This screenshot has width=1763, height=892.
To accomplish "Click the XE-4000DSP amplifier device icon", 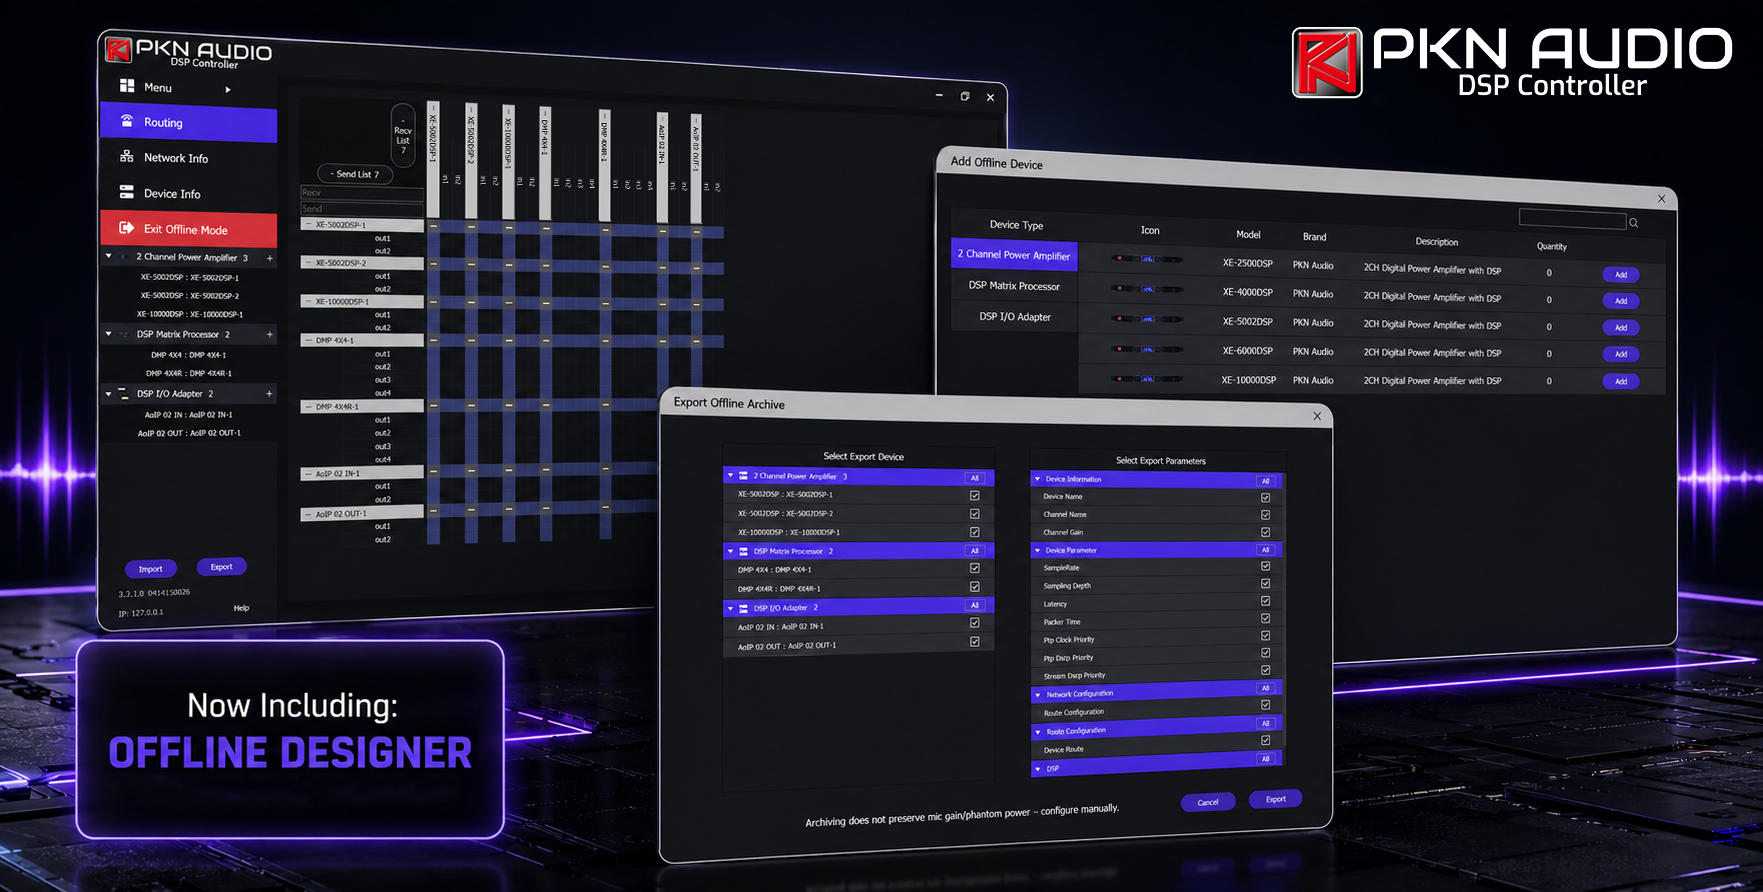I will click(x=1148, y=290).
